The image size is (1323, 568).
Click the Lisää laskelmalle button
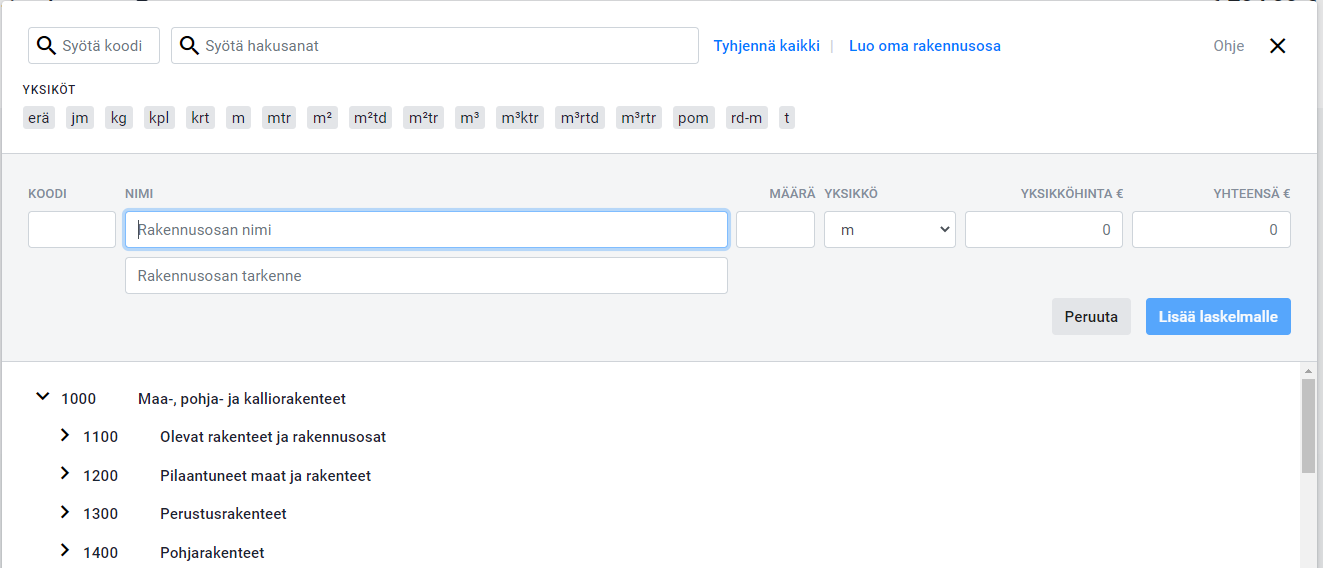click(x=1218, y=316)
